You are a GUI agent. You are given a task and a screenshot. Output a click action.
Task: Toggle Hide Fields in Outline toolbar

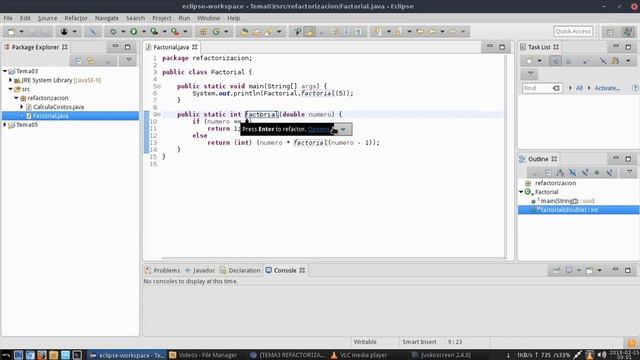pyautogui.click(x=573, y=173)
